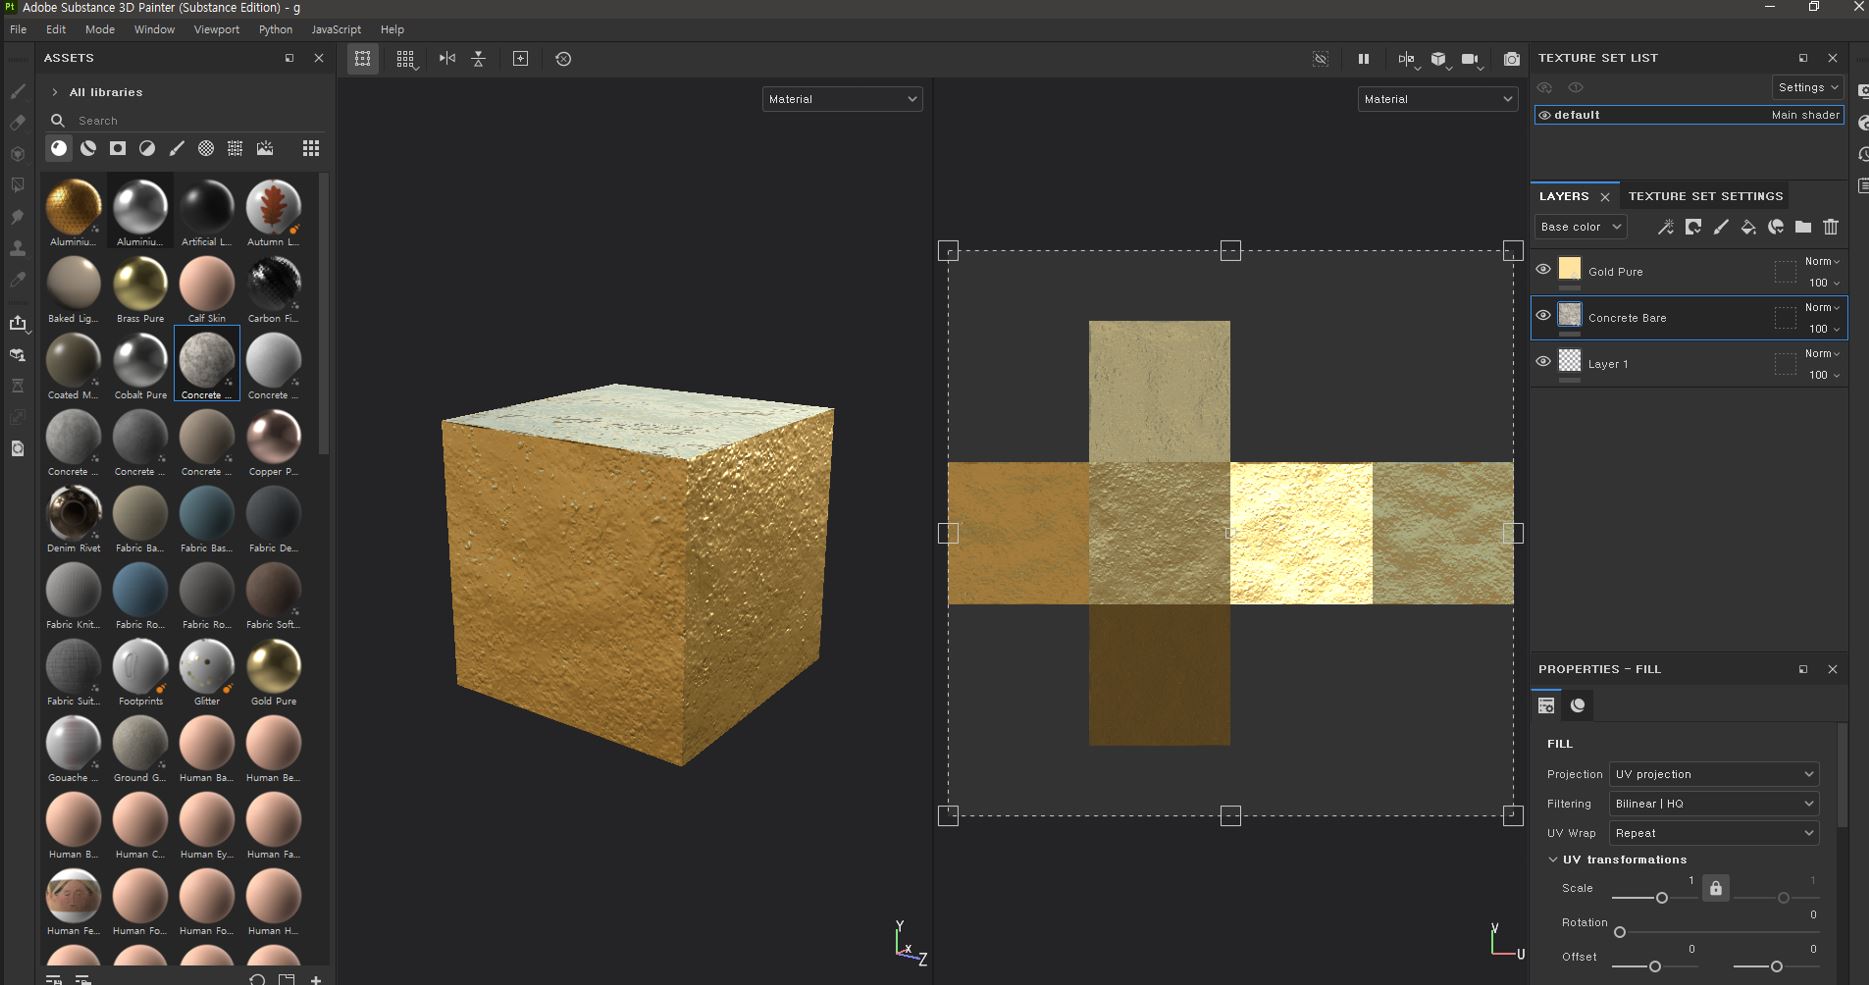Add a paint layer with brush icon
Screen dimensions: 1869x985
click(x=1720, y=227)
